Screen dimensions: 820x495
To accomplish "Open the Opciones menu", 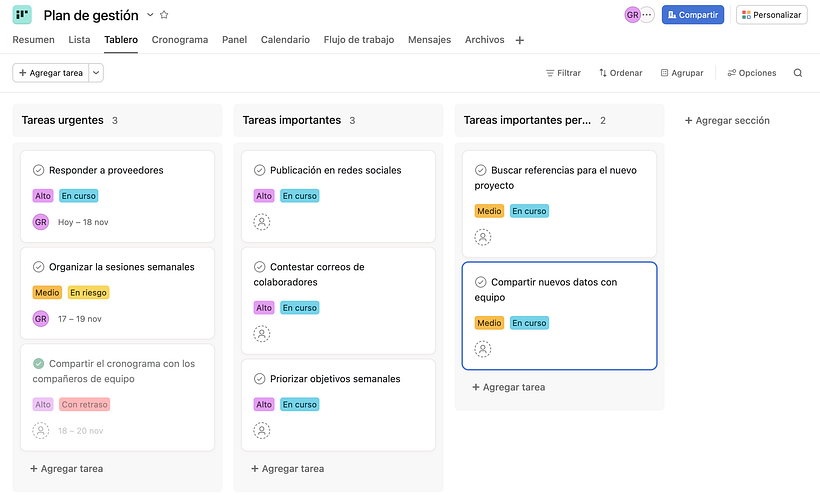I will (x=751, y=73).
